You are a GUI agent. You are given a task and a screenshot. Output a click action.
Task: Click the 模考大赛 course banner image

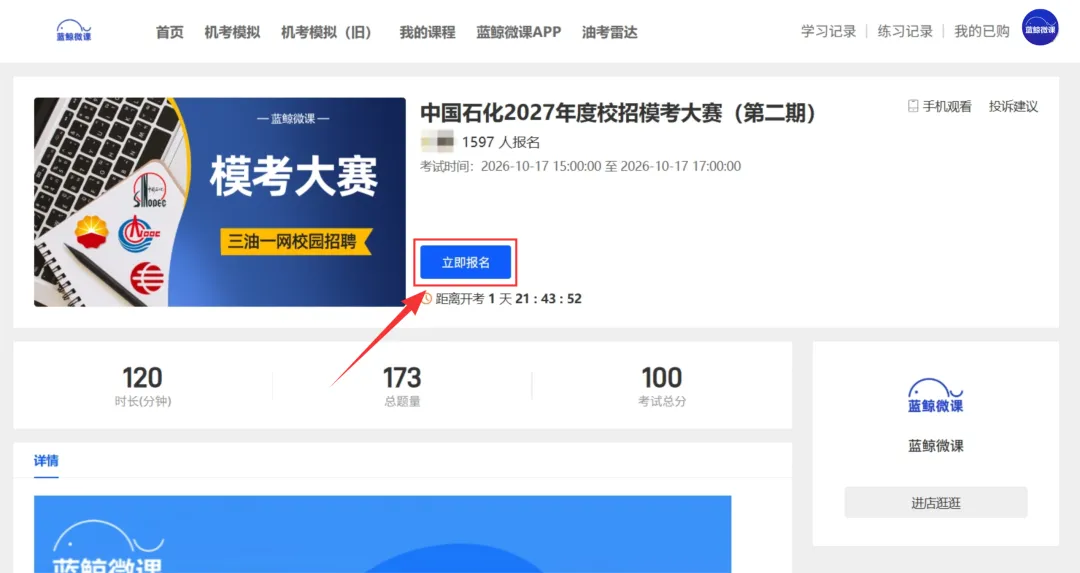click(x=220, y=202)
